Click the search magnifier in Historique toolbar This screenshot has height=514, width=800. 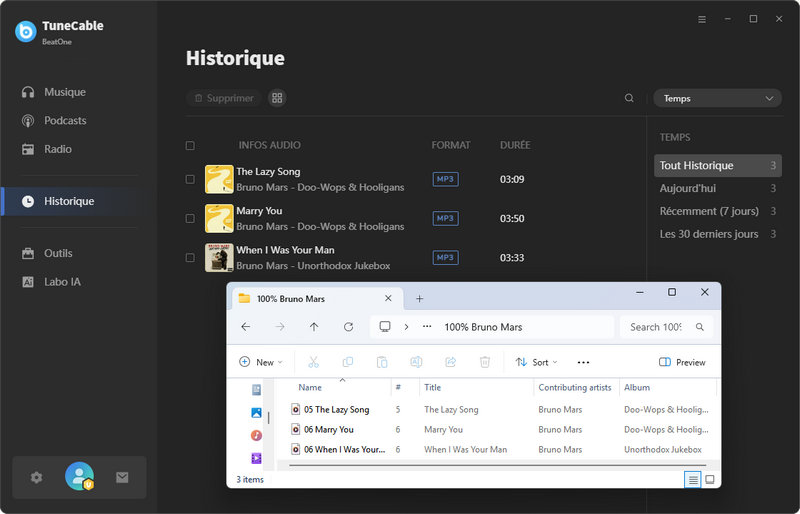(629, 98)
